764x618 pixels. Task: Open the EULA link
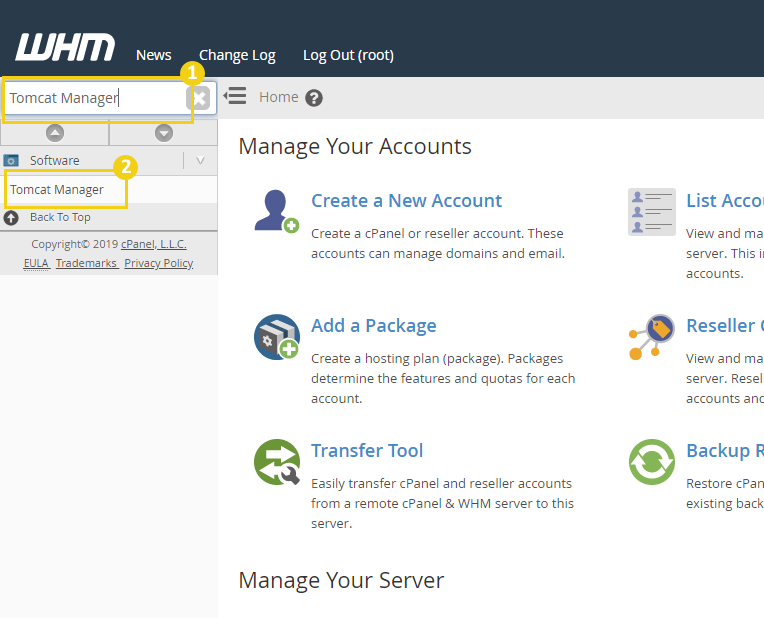36,263
